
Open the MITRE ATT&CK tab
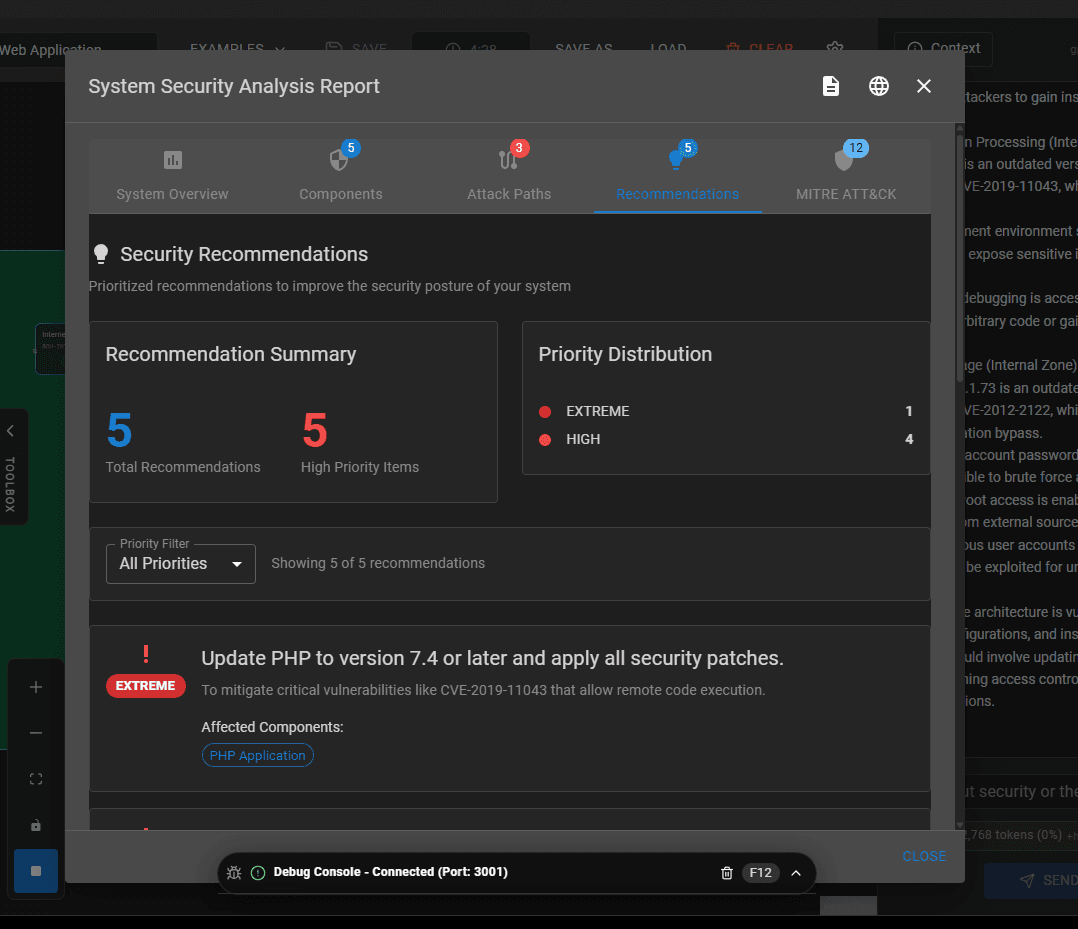(846, 176)
